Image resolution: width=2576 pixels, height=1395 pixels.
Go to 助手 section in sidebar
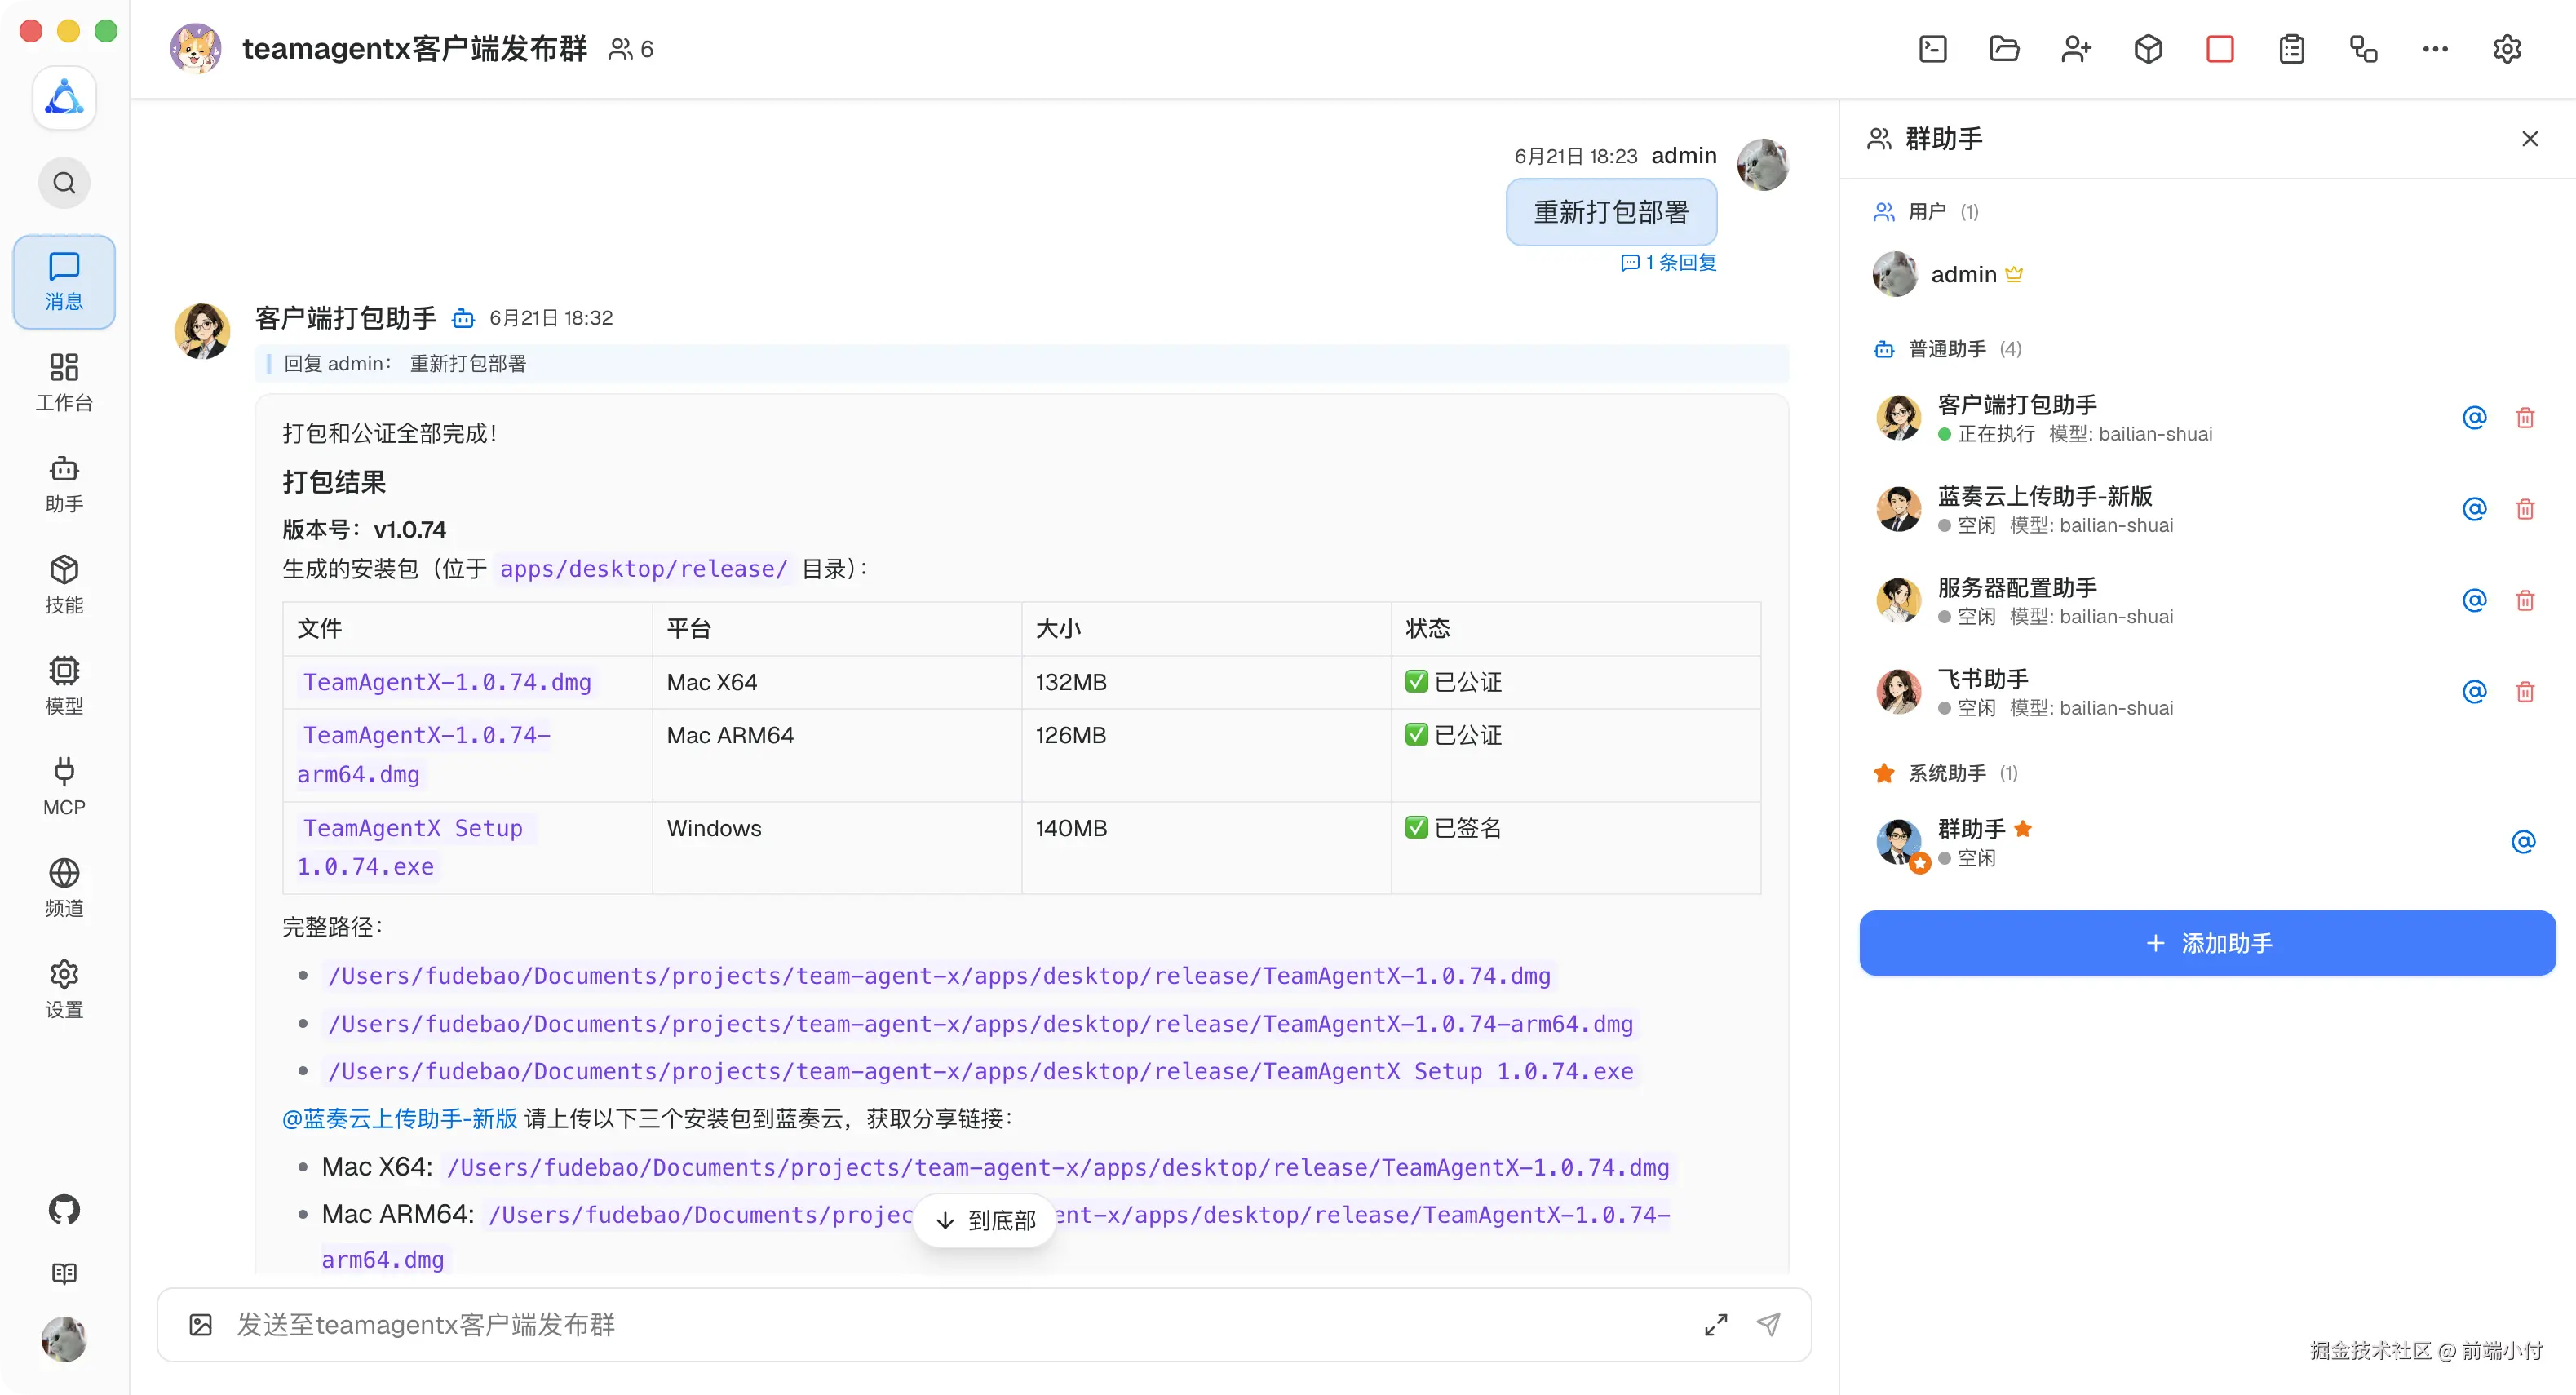(64, 484)
